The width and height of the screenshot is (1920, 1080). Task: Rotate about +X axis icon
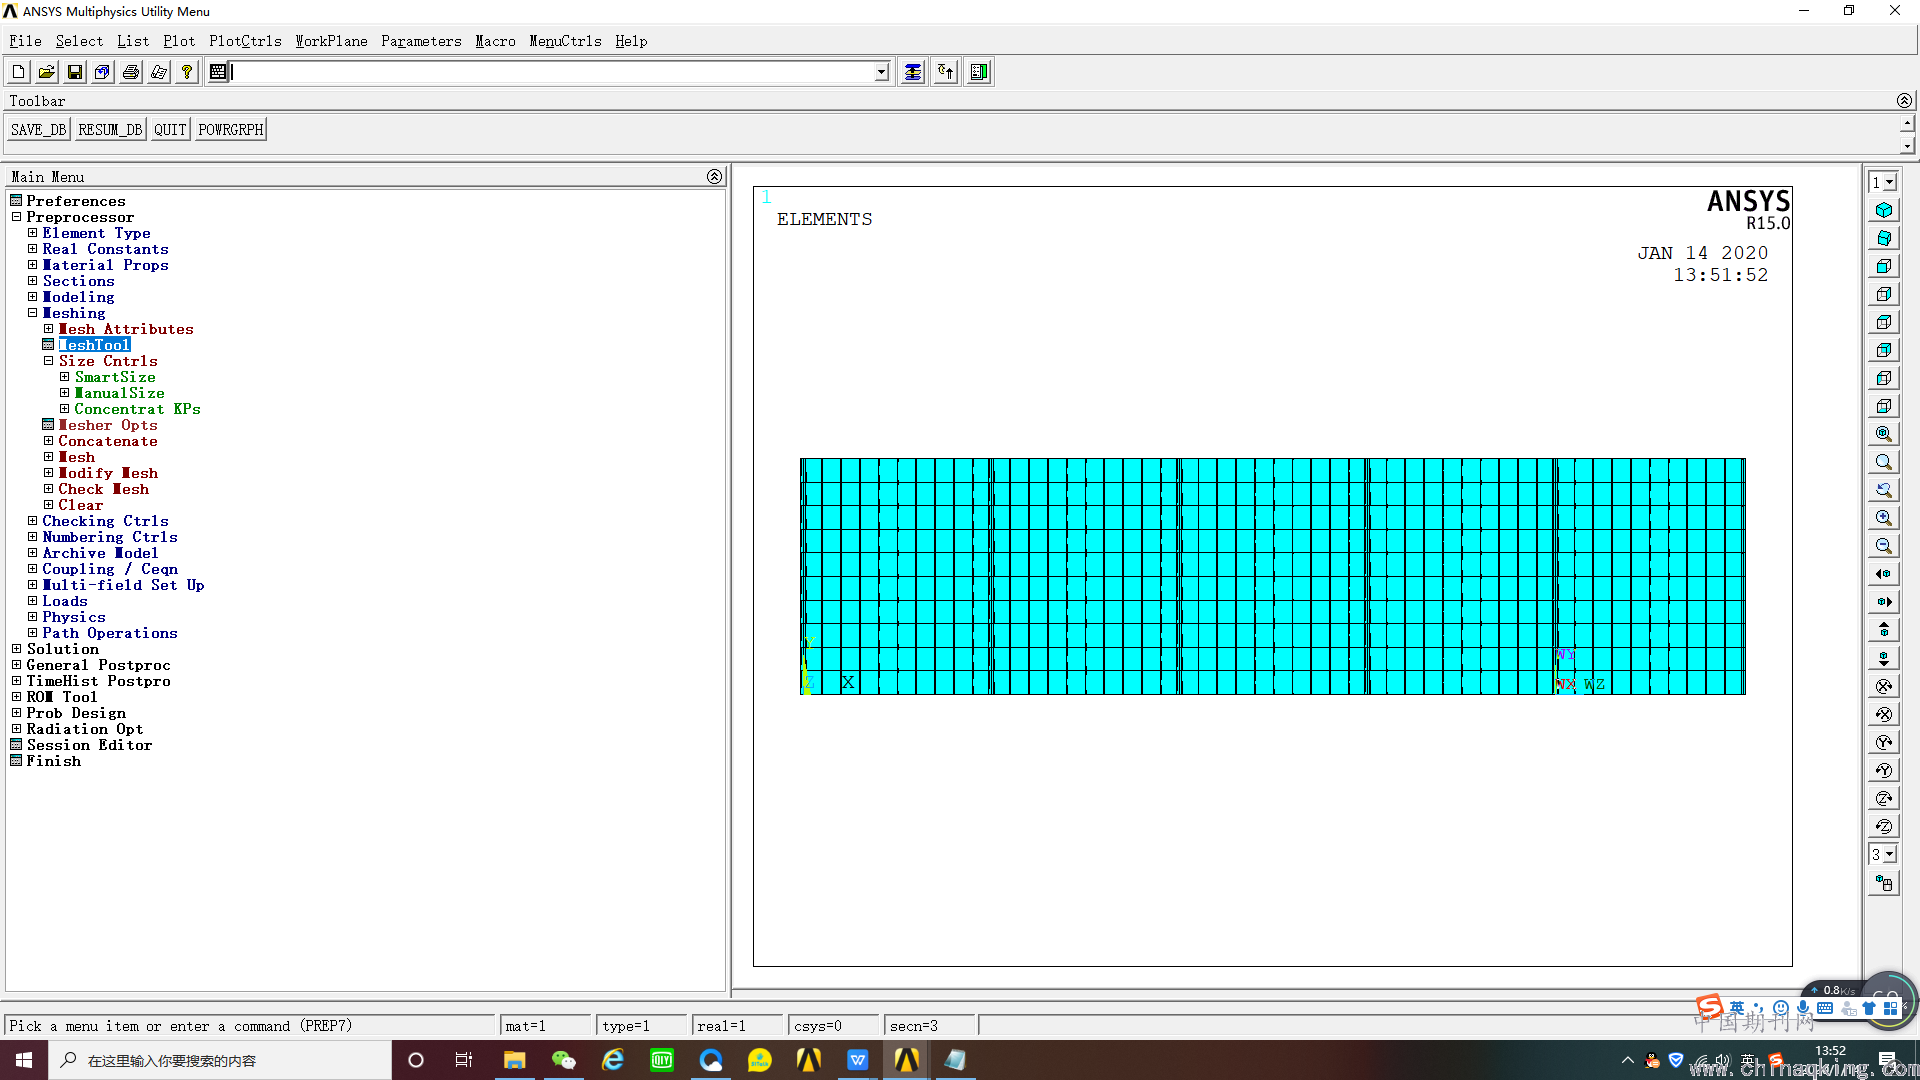tap(1884, 686)
